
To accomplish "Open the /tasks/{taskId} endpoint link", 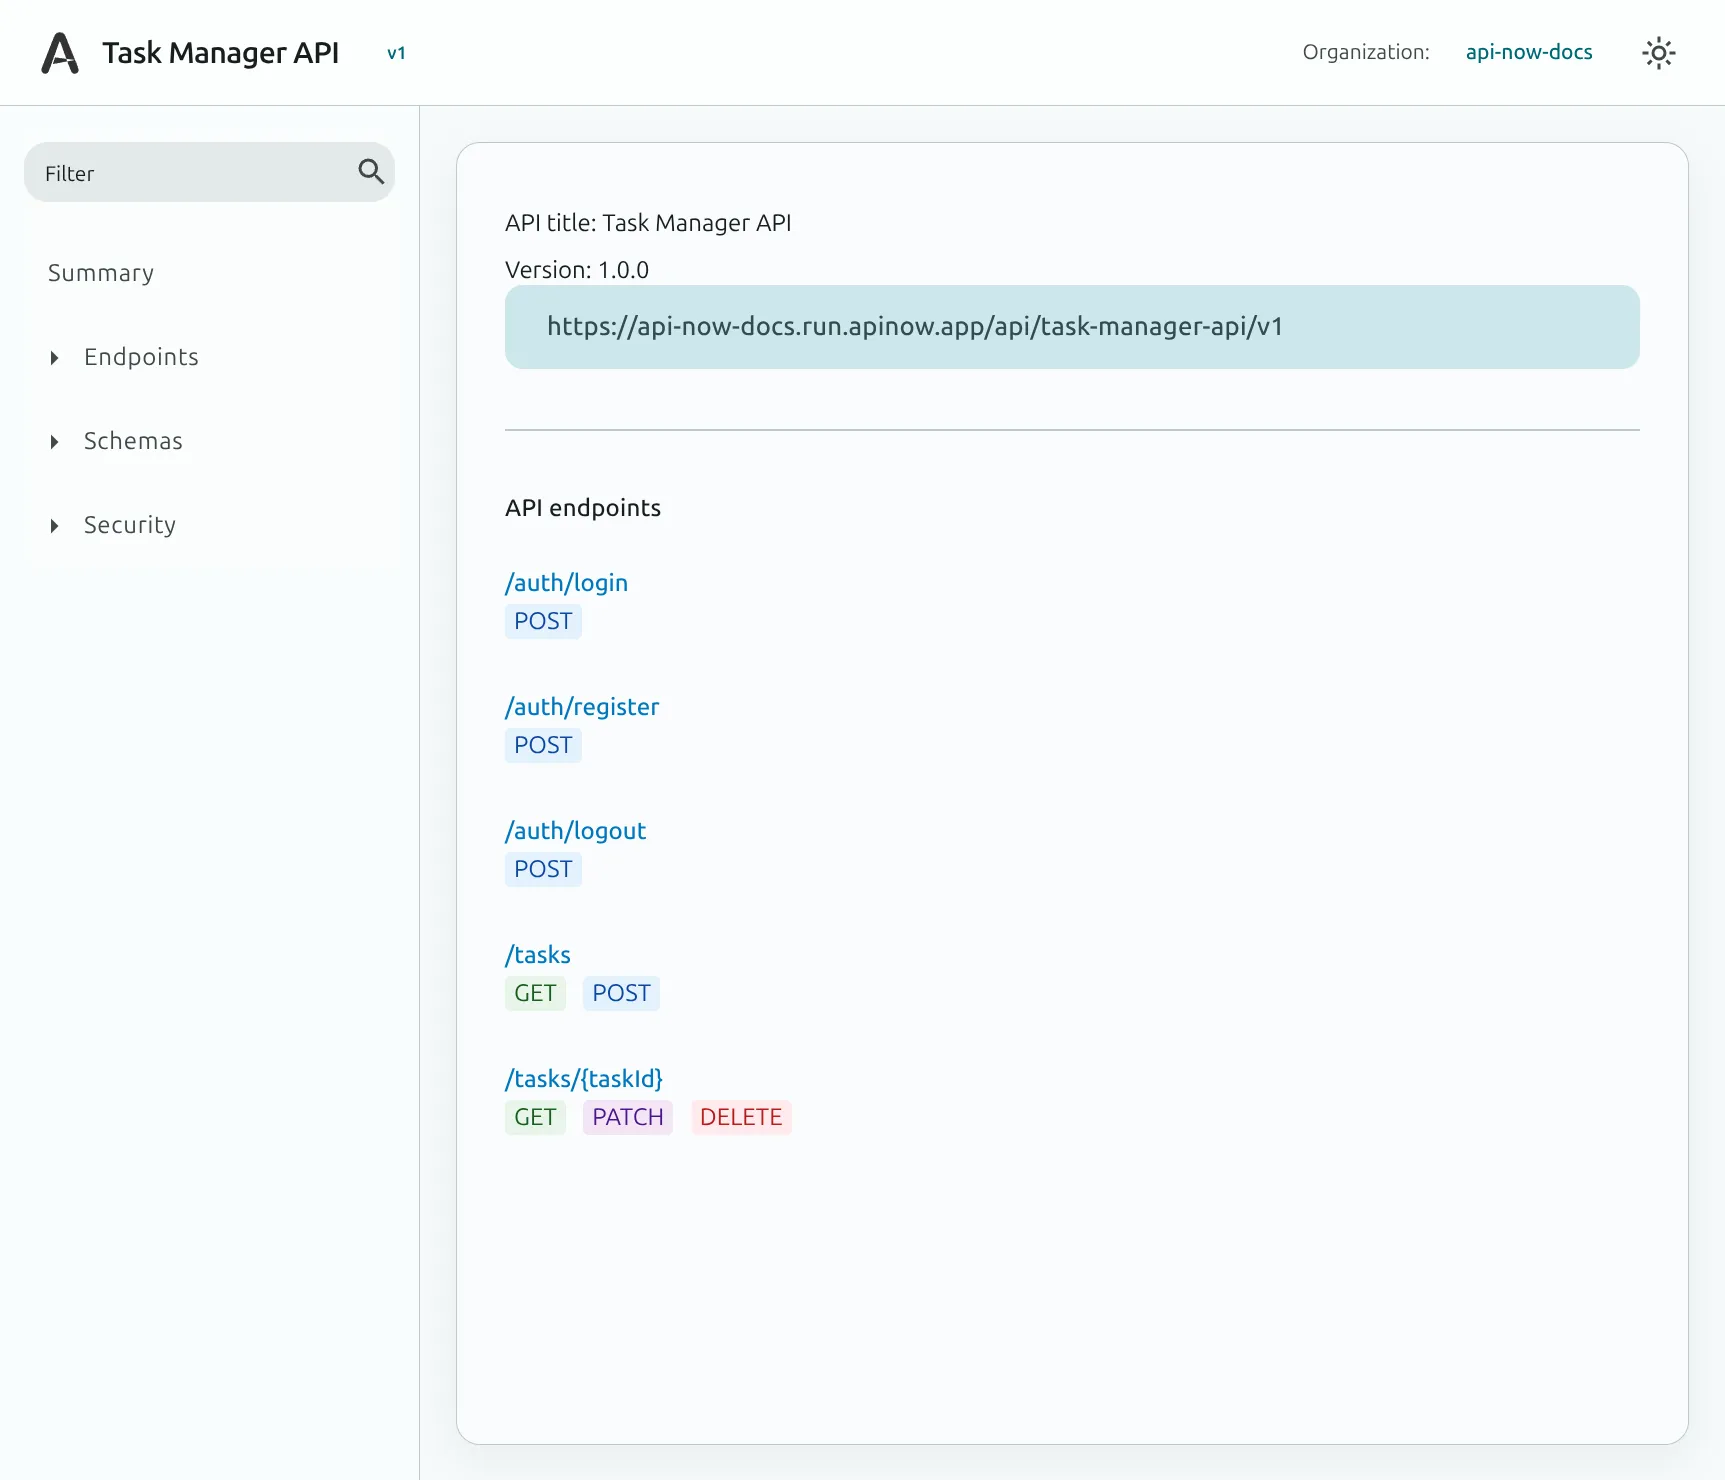I will pyautogui.click(x=584, y=1079).
